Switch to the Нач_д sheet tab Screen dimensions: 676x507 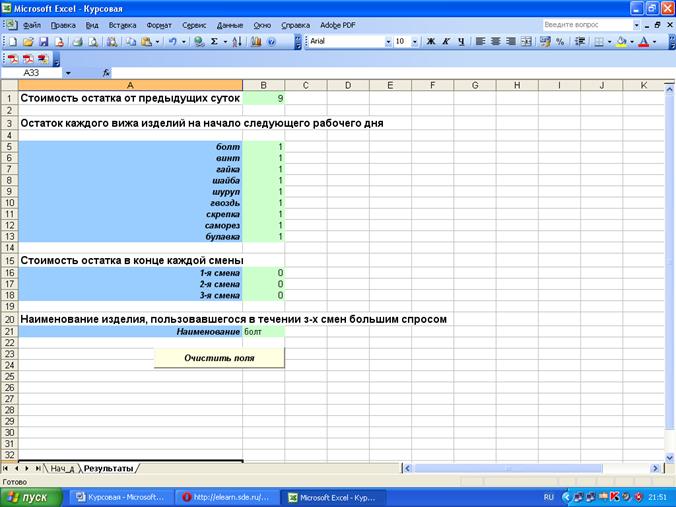(63, 468)
